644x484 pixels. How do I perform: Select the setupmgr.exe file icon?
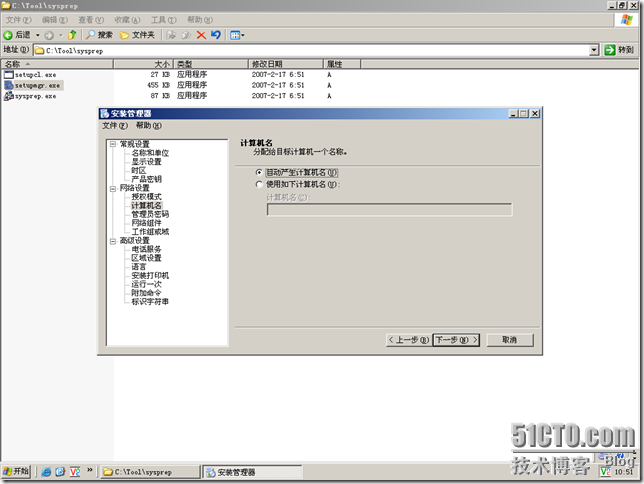coord(9,85)
